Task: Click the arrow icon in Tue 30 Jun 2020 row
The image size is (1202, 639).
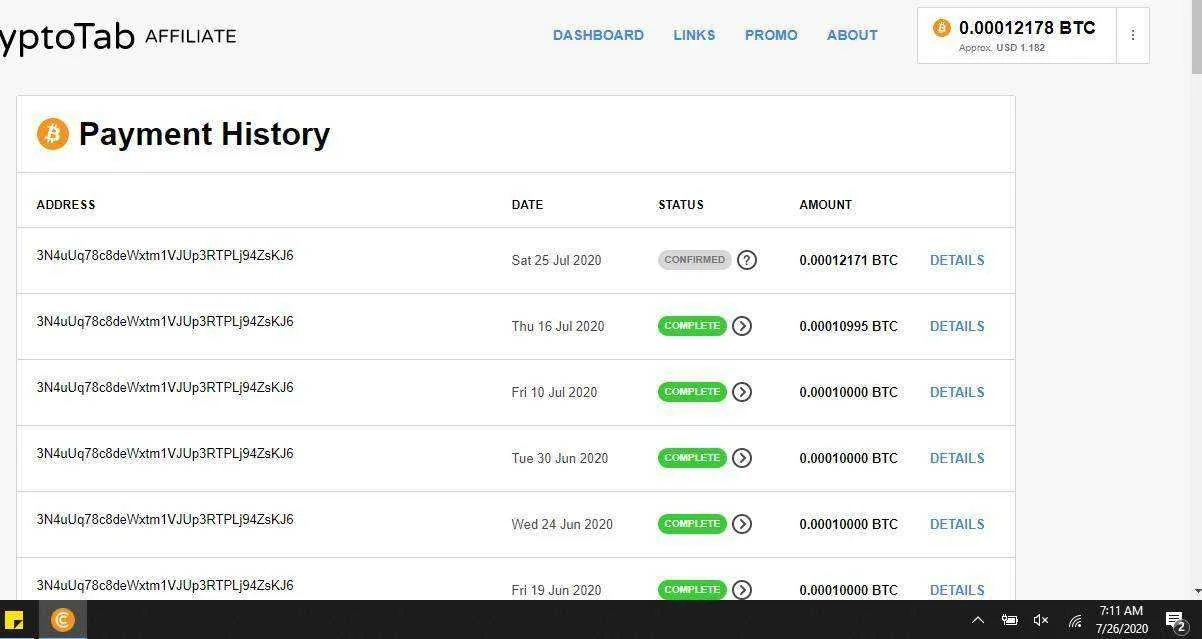Action: click(x=742, y=458)
